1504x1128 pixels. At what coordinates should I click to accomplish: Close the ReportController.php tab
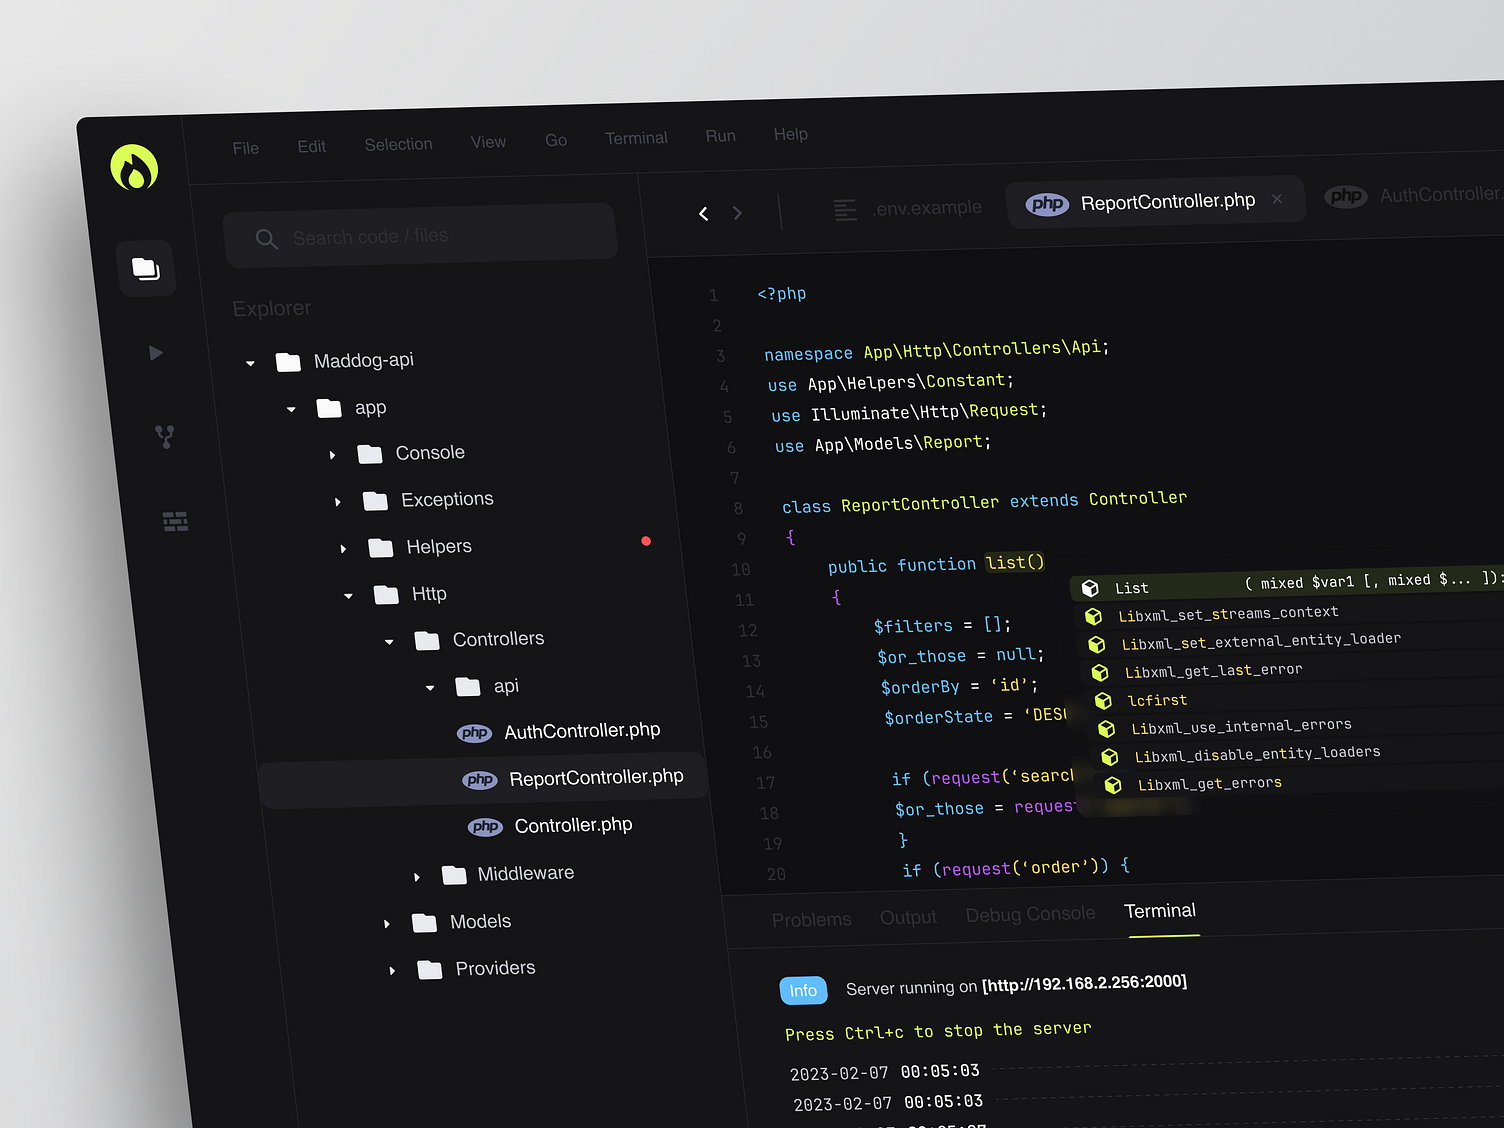[1277, 199]
